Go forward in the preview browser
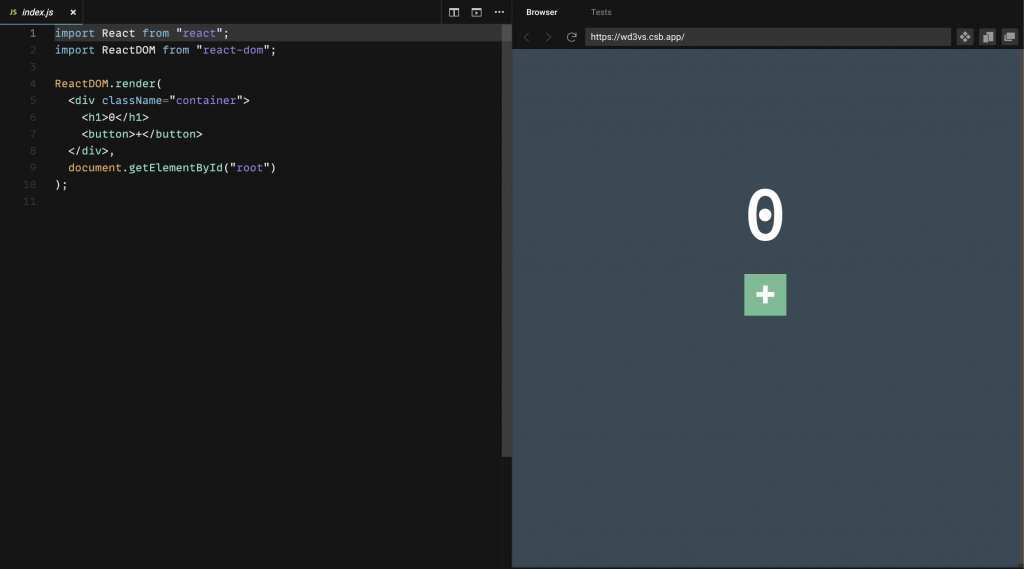Screen dimensions: 1024x569 click(x=549, y=37)
